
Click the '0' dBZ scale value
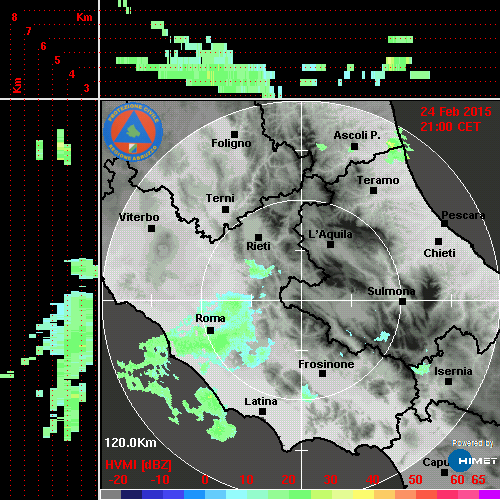coord(205,480)
